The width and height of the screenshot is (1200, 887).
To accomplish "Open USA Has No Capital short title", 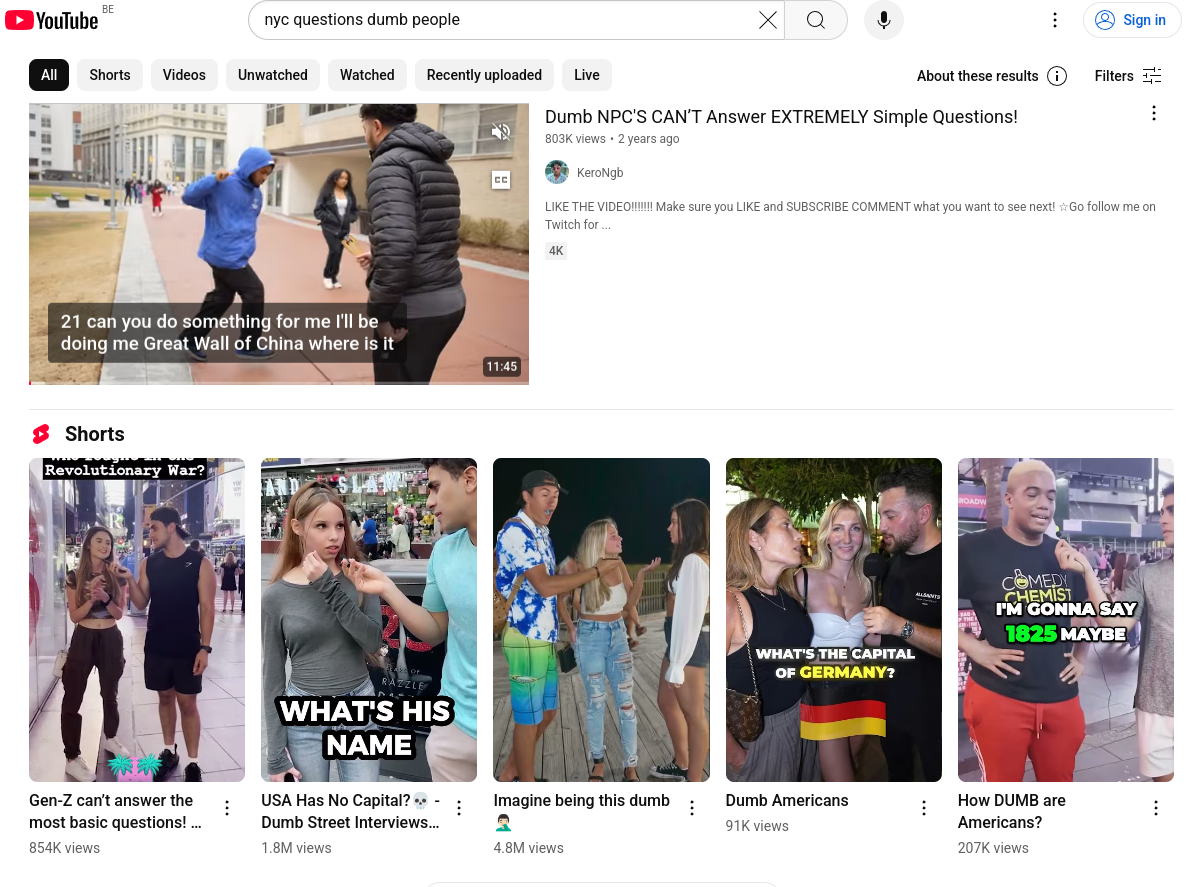I will (351, 811).
